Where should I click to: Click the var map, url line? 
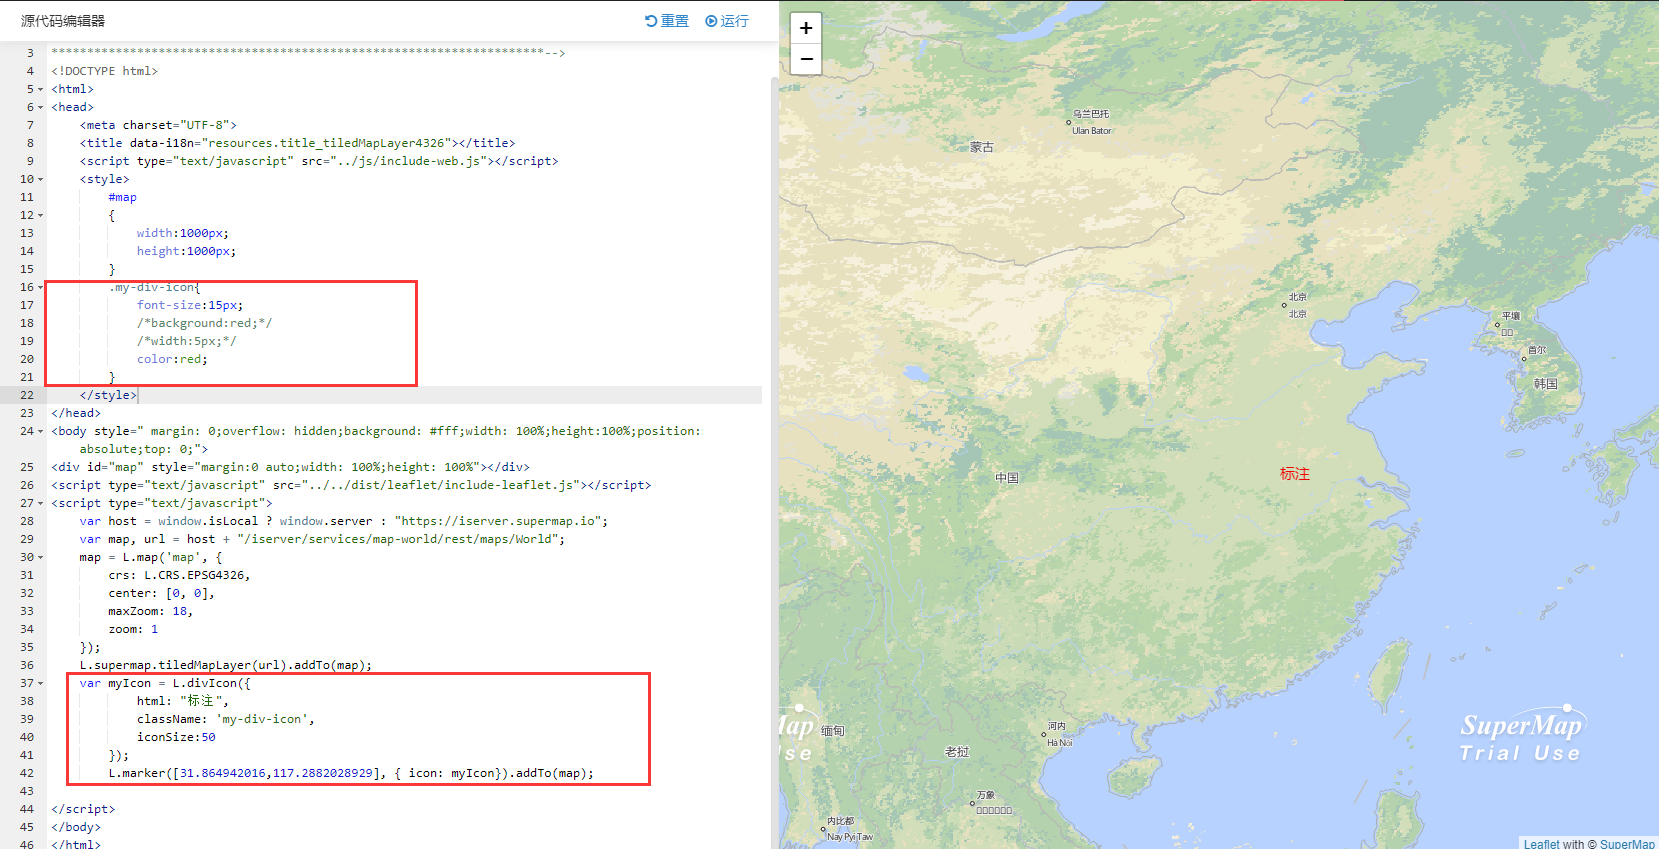[x=322, y=539]
